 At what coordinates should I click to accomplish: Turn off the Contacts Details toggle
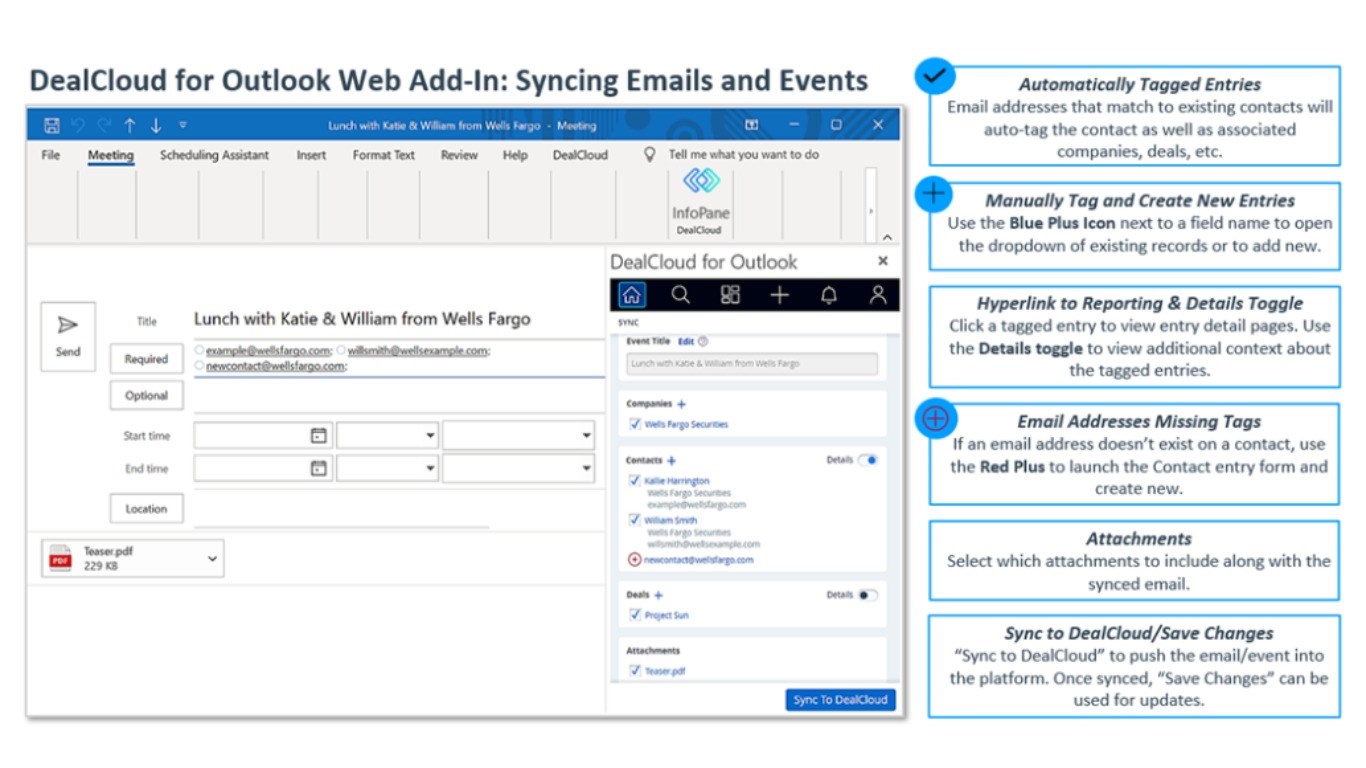pos(868,460)
